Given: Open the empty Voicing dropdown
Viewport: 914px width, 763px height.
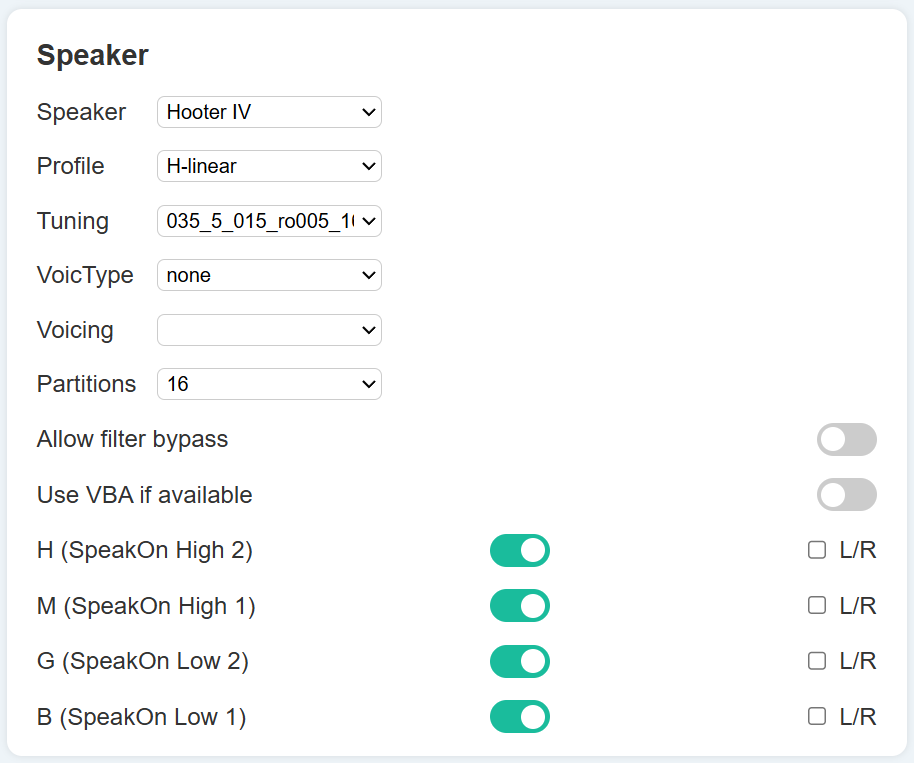Looking at the screenshot, I should (x=268, y=330).
